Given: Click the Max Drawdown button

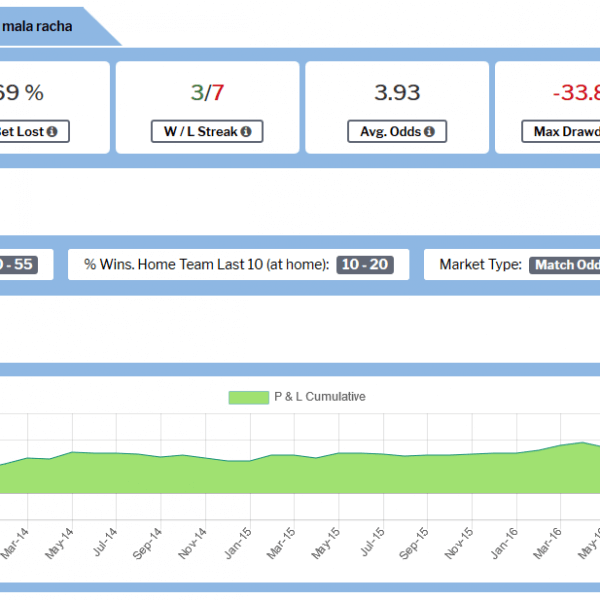Looking at the screenshot, I should pos(561,131).
